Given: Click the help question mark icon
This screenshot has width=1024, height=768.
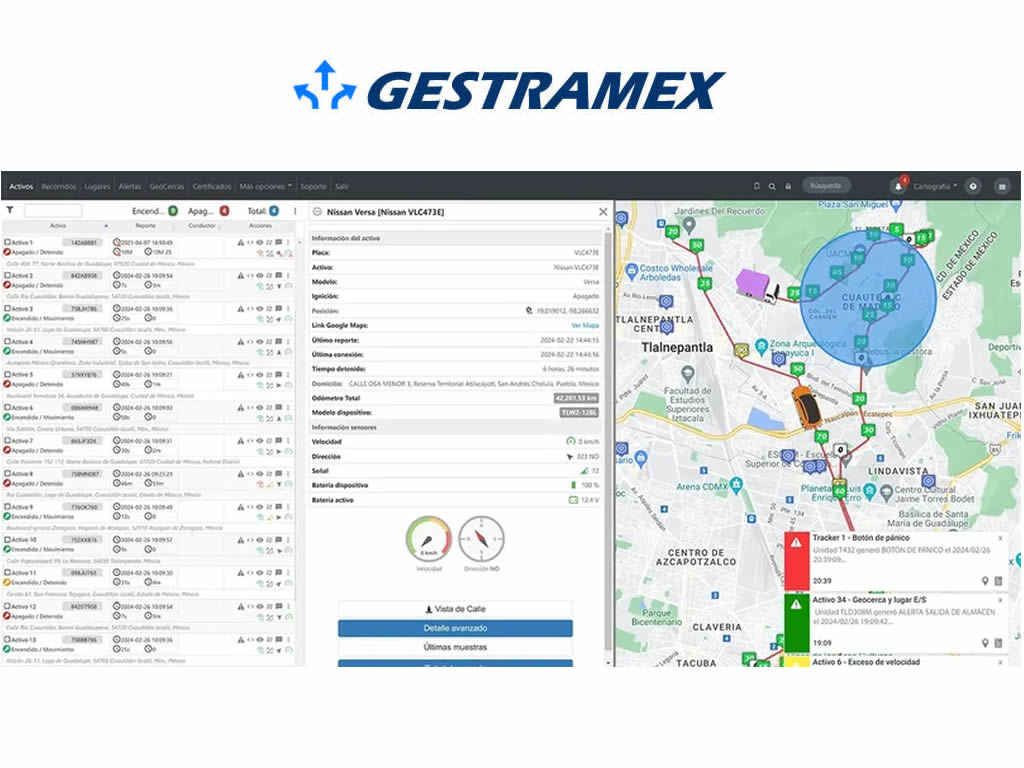Looking at the screenshot, I should pyautogui.click(x=972, y=186).
